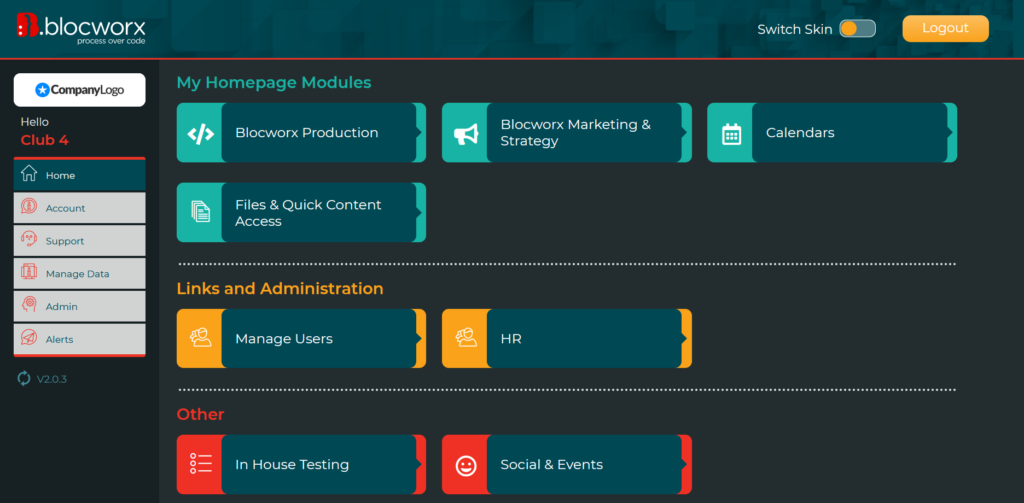
Task: Open the Social & Events module
Action: (x=567, y=464)
